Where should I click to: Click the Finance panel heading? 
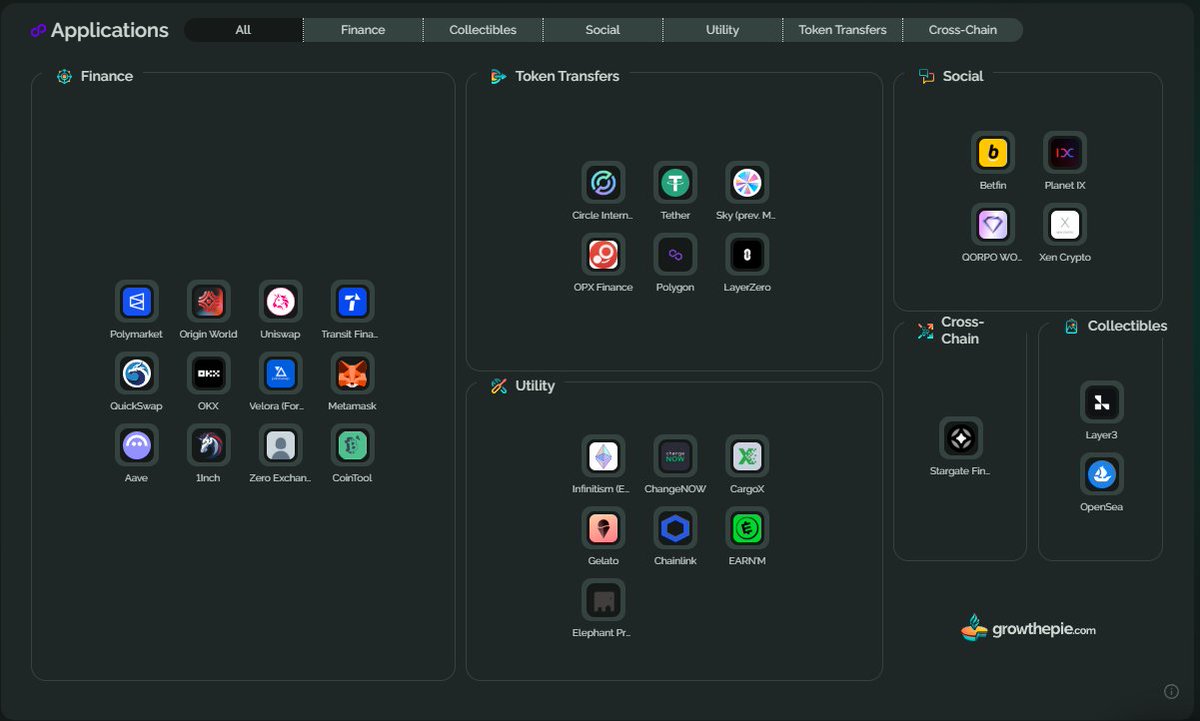[x=107, y=76]
